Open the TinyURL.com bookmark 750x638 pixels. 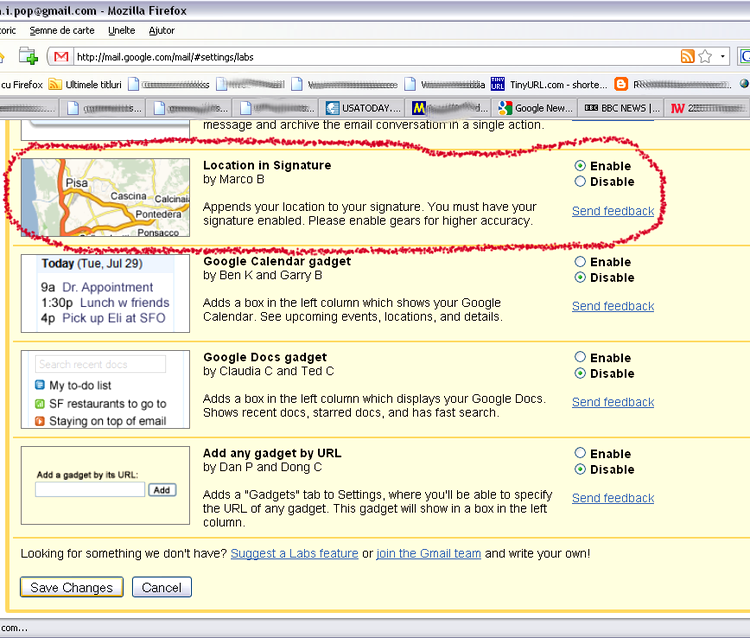[x=549, y=85]
